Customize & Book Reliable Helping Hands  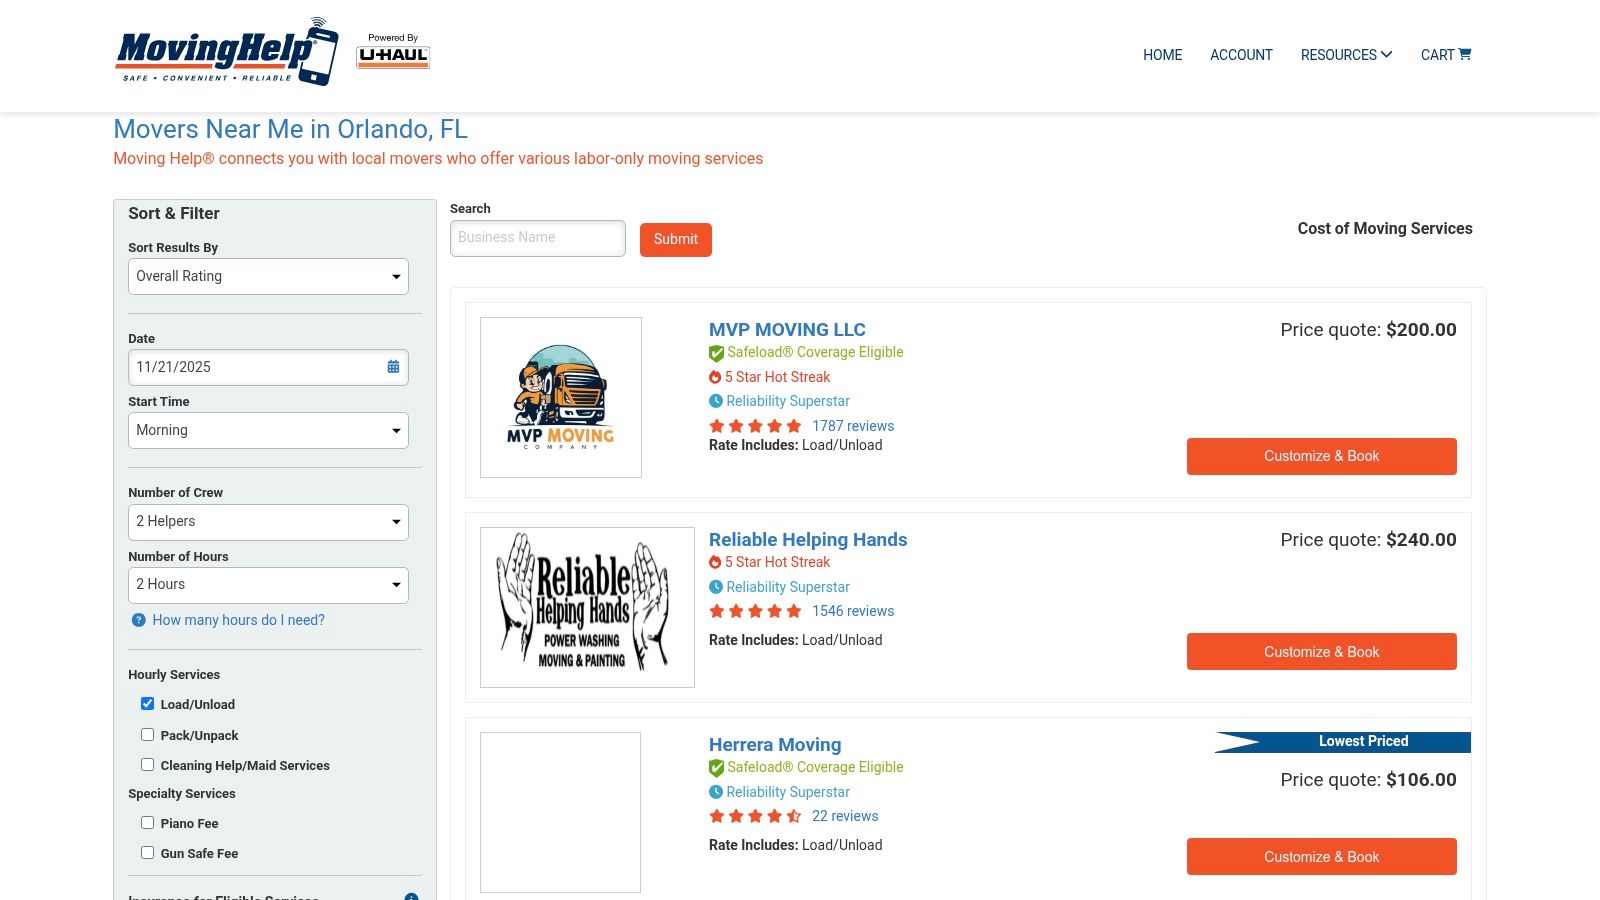pyautogui.click(x=1321, y=652)
